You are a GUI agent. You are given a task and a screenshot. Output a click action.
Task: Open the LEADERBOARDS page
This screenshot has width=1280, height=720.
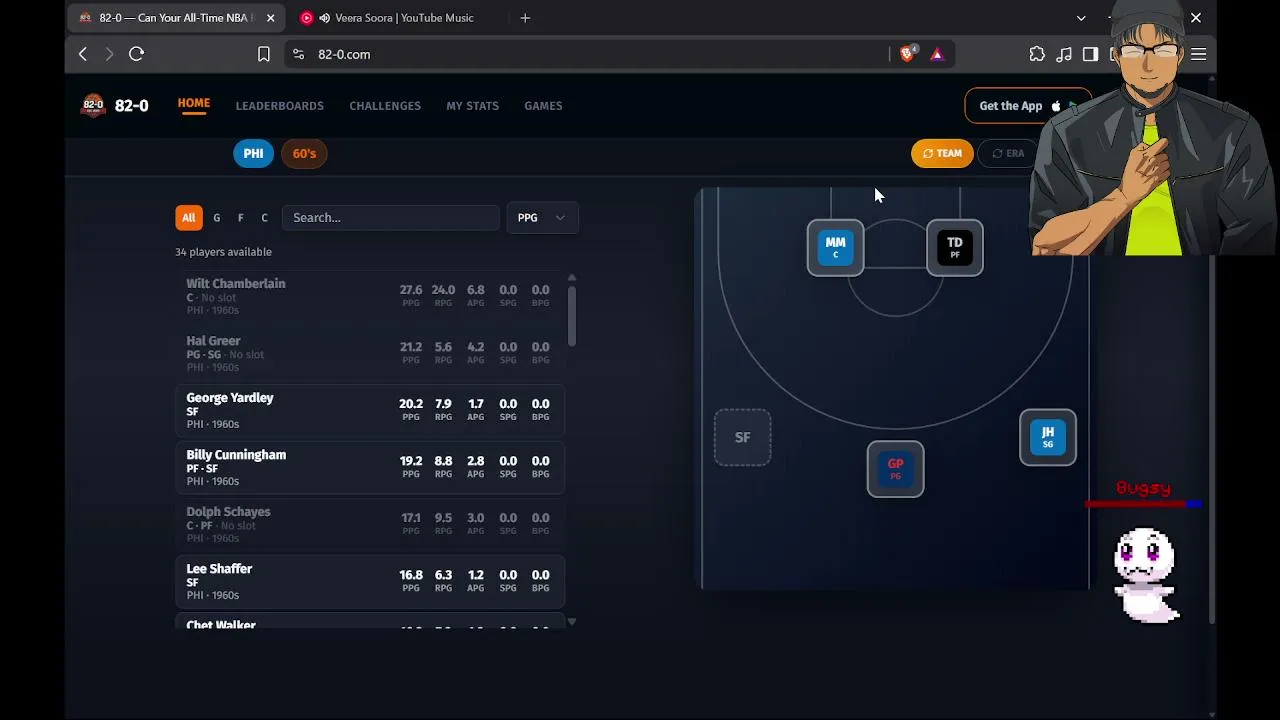coord(280,106)
